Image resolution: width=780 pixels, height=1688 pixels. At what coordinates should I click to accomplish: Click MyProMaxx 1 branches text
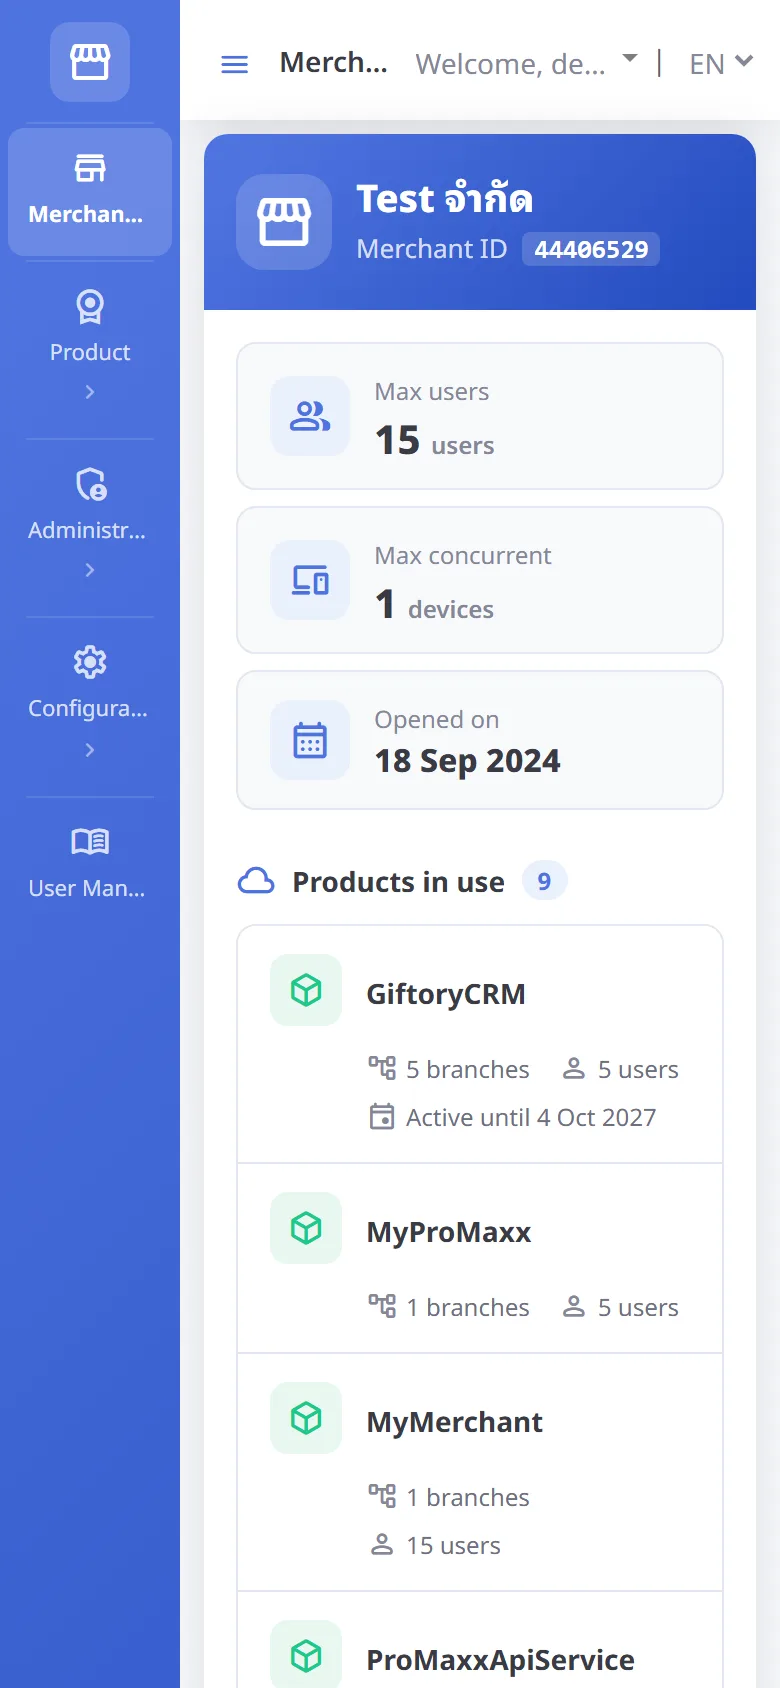pyautogui.click(x=467, y=1307)
